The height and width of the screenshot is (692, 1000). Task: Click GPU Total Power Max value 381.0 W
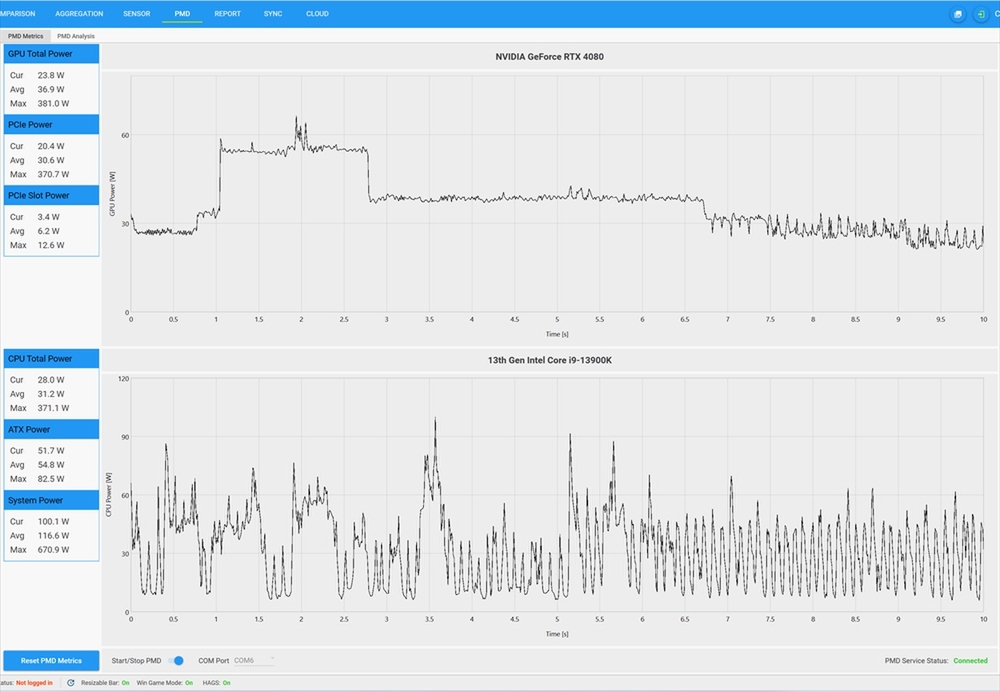pos(53,103)
